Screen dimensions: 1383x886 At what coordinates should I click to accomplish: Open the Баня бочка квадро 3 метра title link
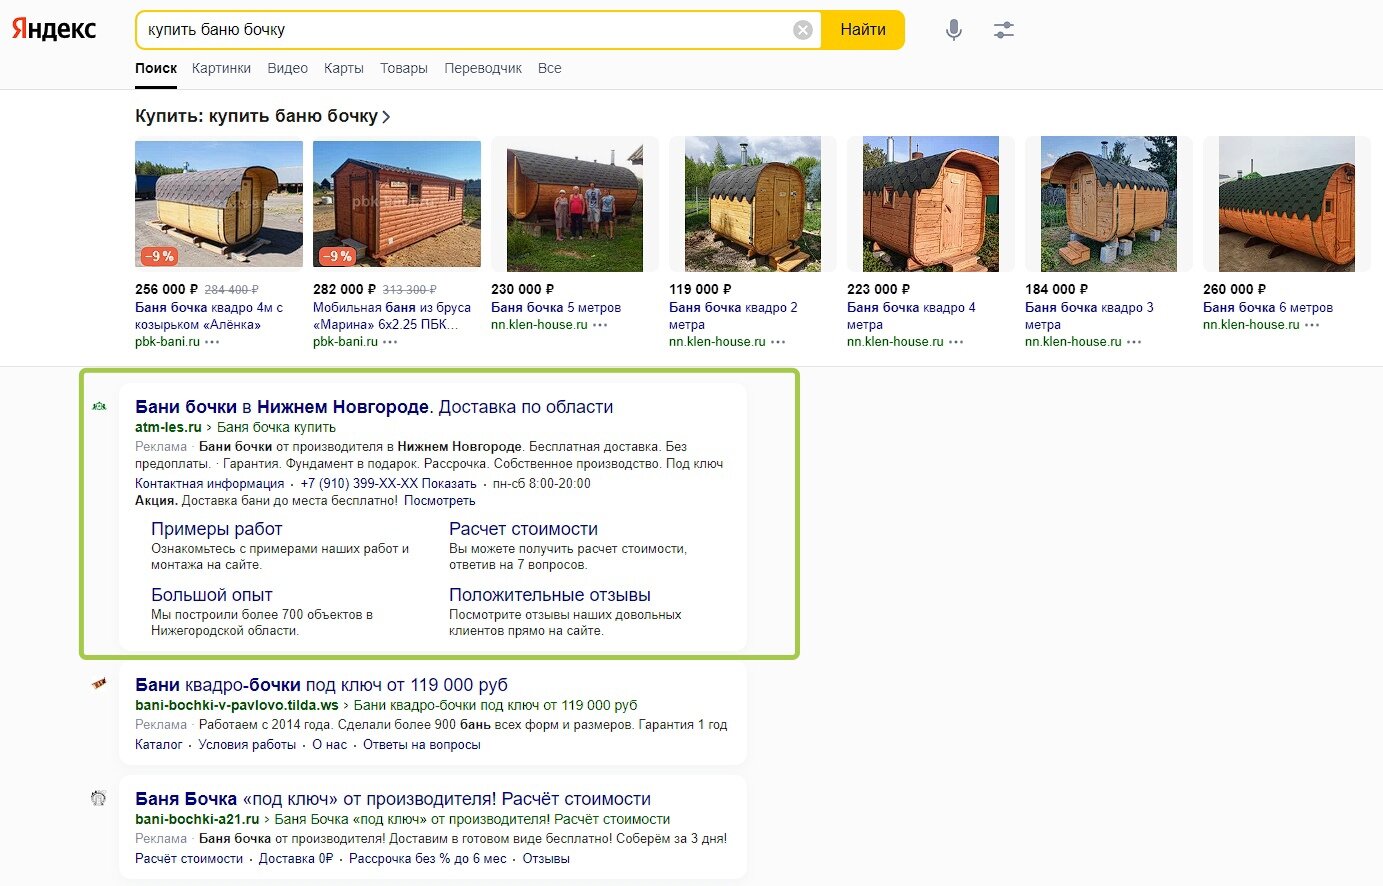(1089, 316)
